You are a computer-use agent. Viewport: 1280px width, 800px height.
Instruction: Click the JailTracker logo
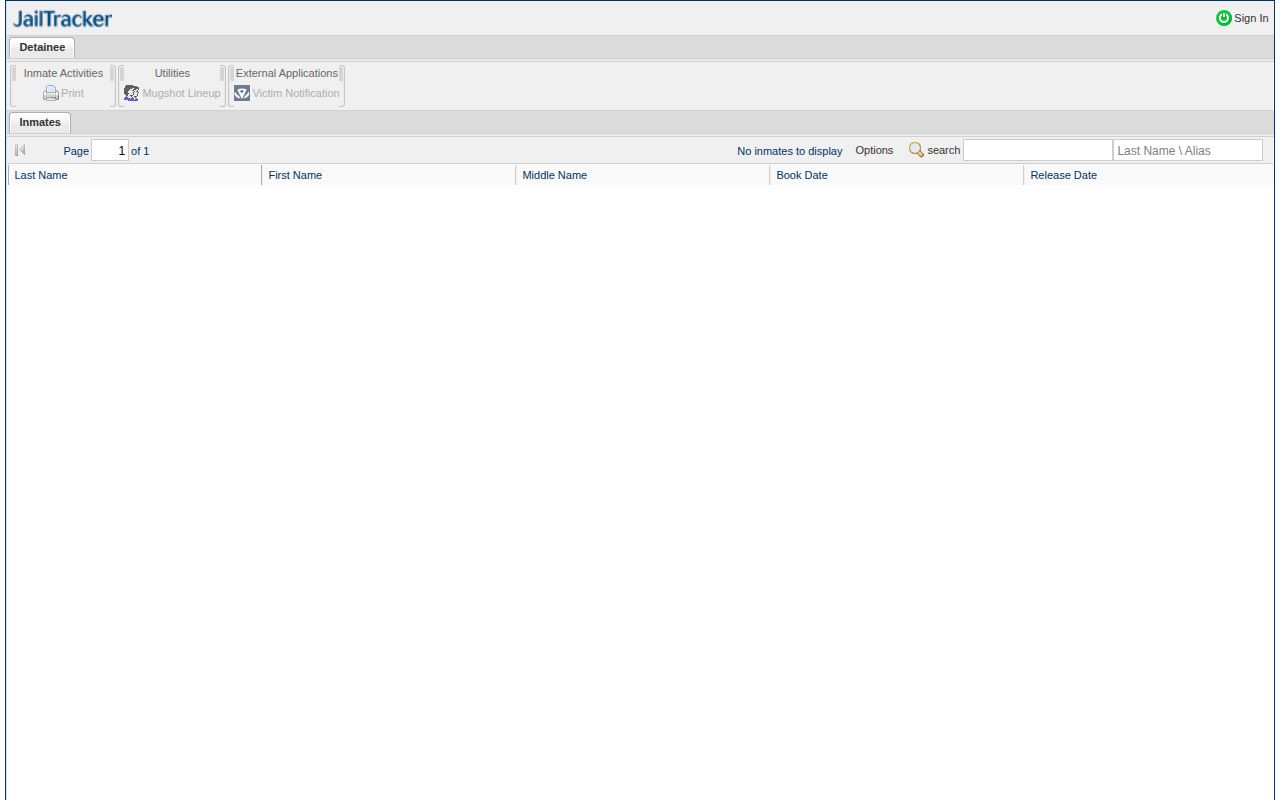[x=62, y=19]
